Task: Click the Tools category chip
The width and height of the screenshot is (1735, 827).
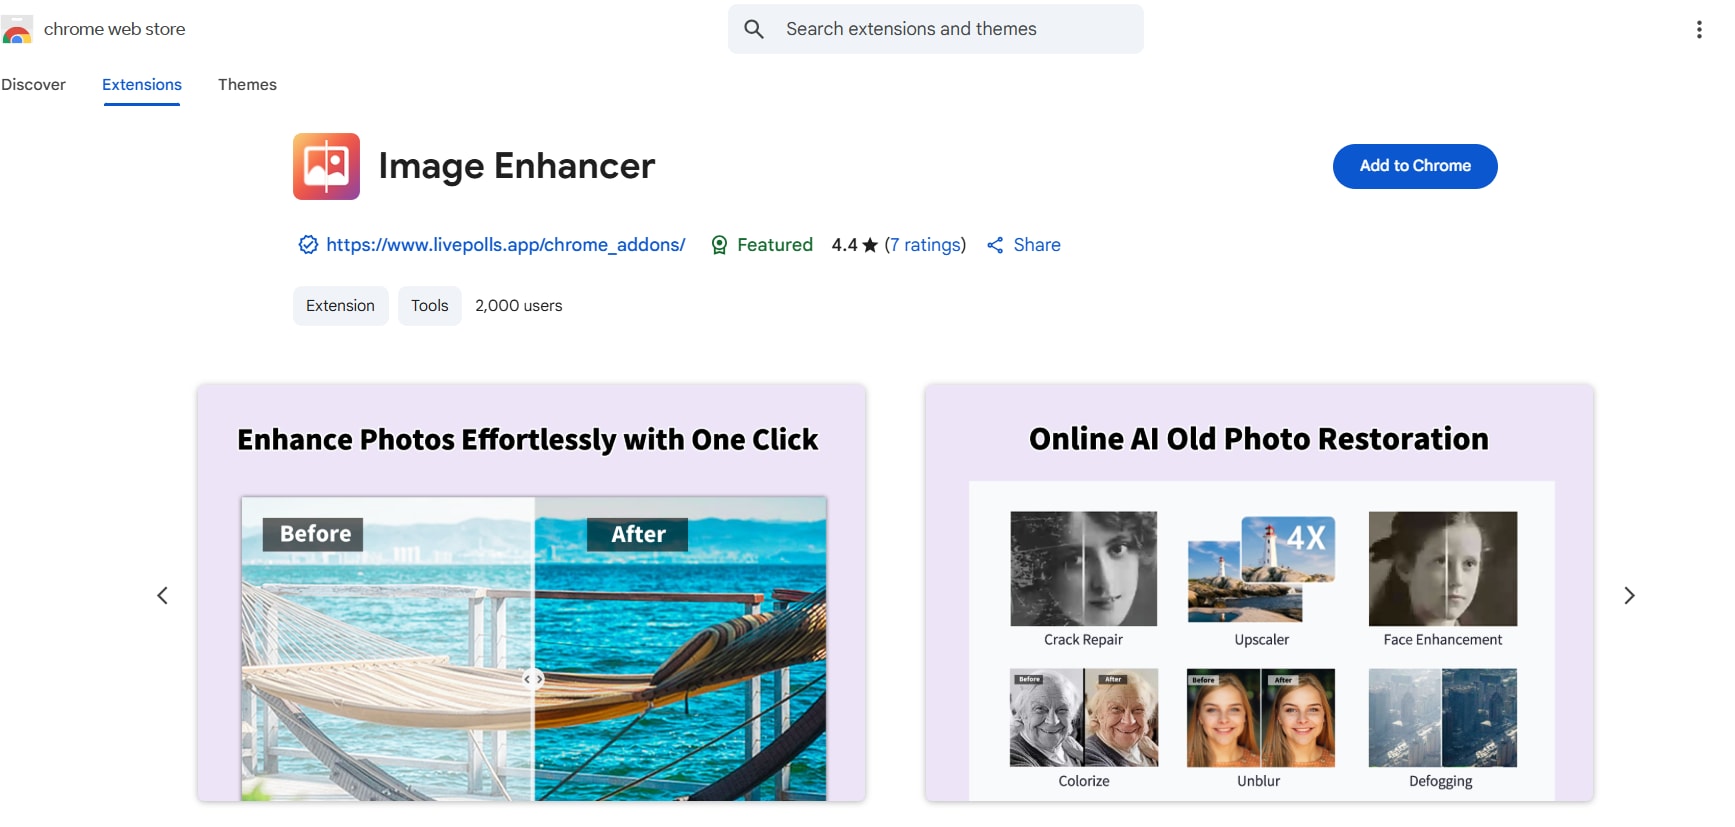Action: pos(430,306)
